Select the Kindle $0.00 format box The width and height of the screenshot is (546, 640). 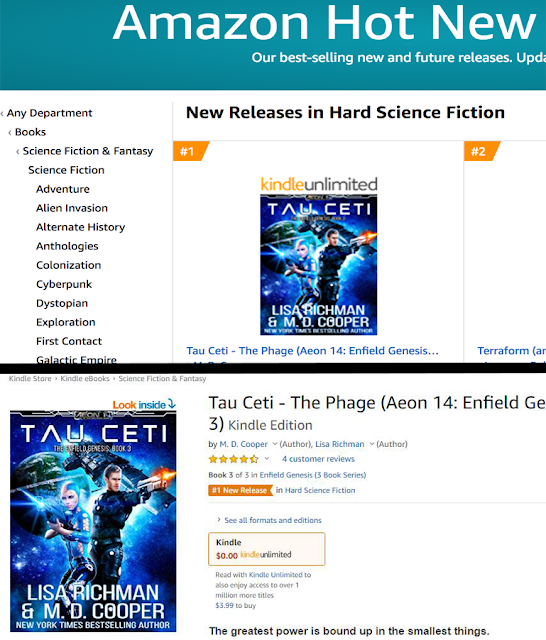coord(267,549)
